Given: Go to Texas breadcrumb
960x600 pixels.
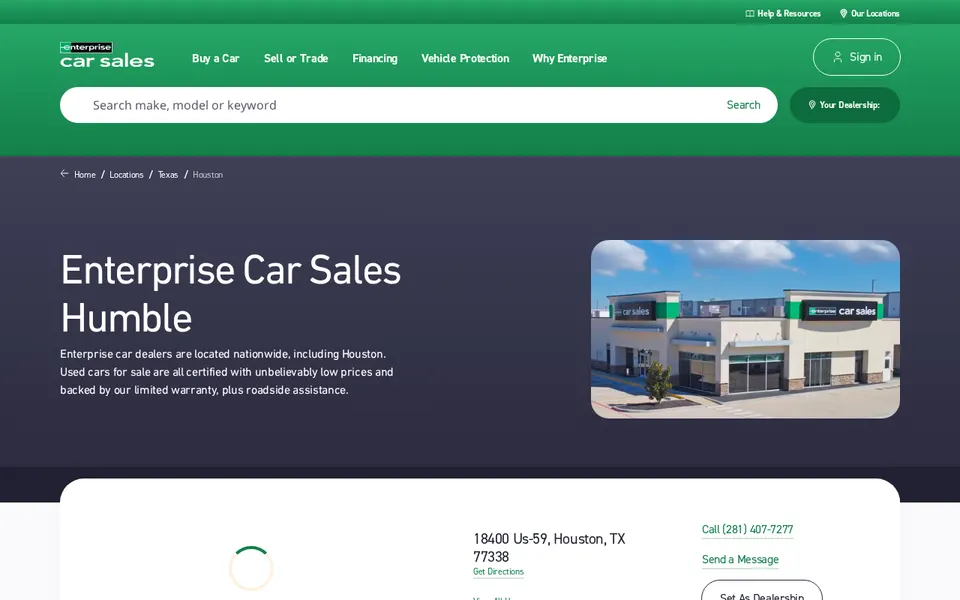Looking at the screenshot, I should pyautogui.click(x=168, y=174).
